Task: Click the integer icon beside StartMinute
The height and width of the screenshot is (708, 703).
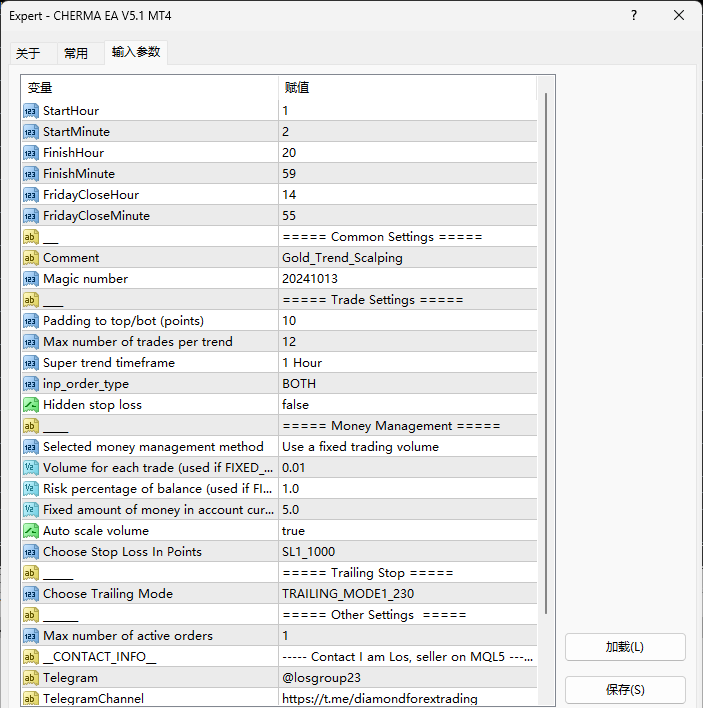Action: tap(30, 132)
